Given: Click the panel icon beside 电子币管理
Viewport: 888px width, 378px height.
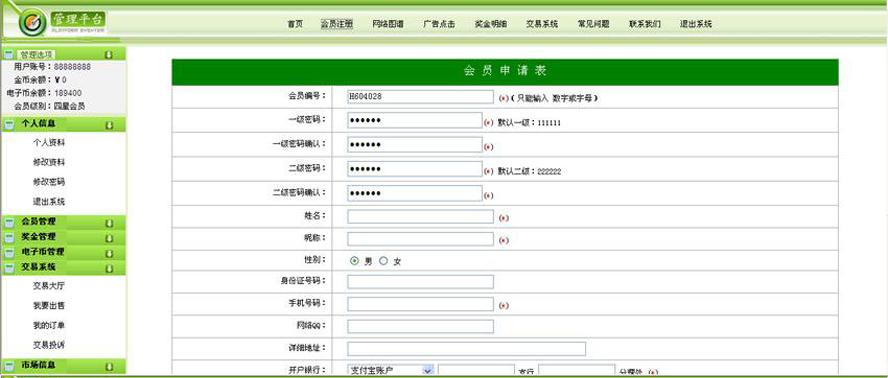Looking at the screenshot, I should pyautogui.click(x=8, y=253).
